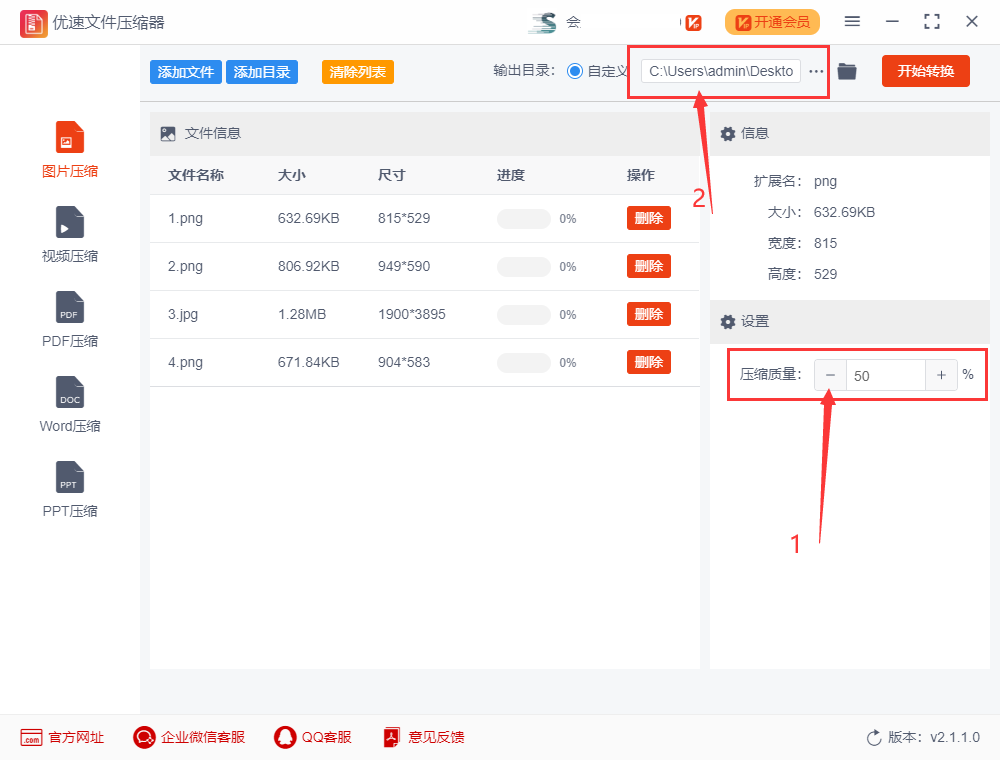Click the 671.84KB size cell

309,362
